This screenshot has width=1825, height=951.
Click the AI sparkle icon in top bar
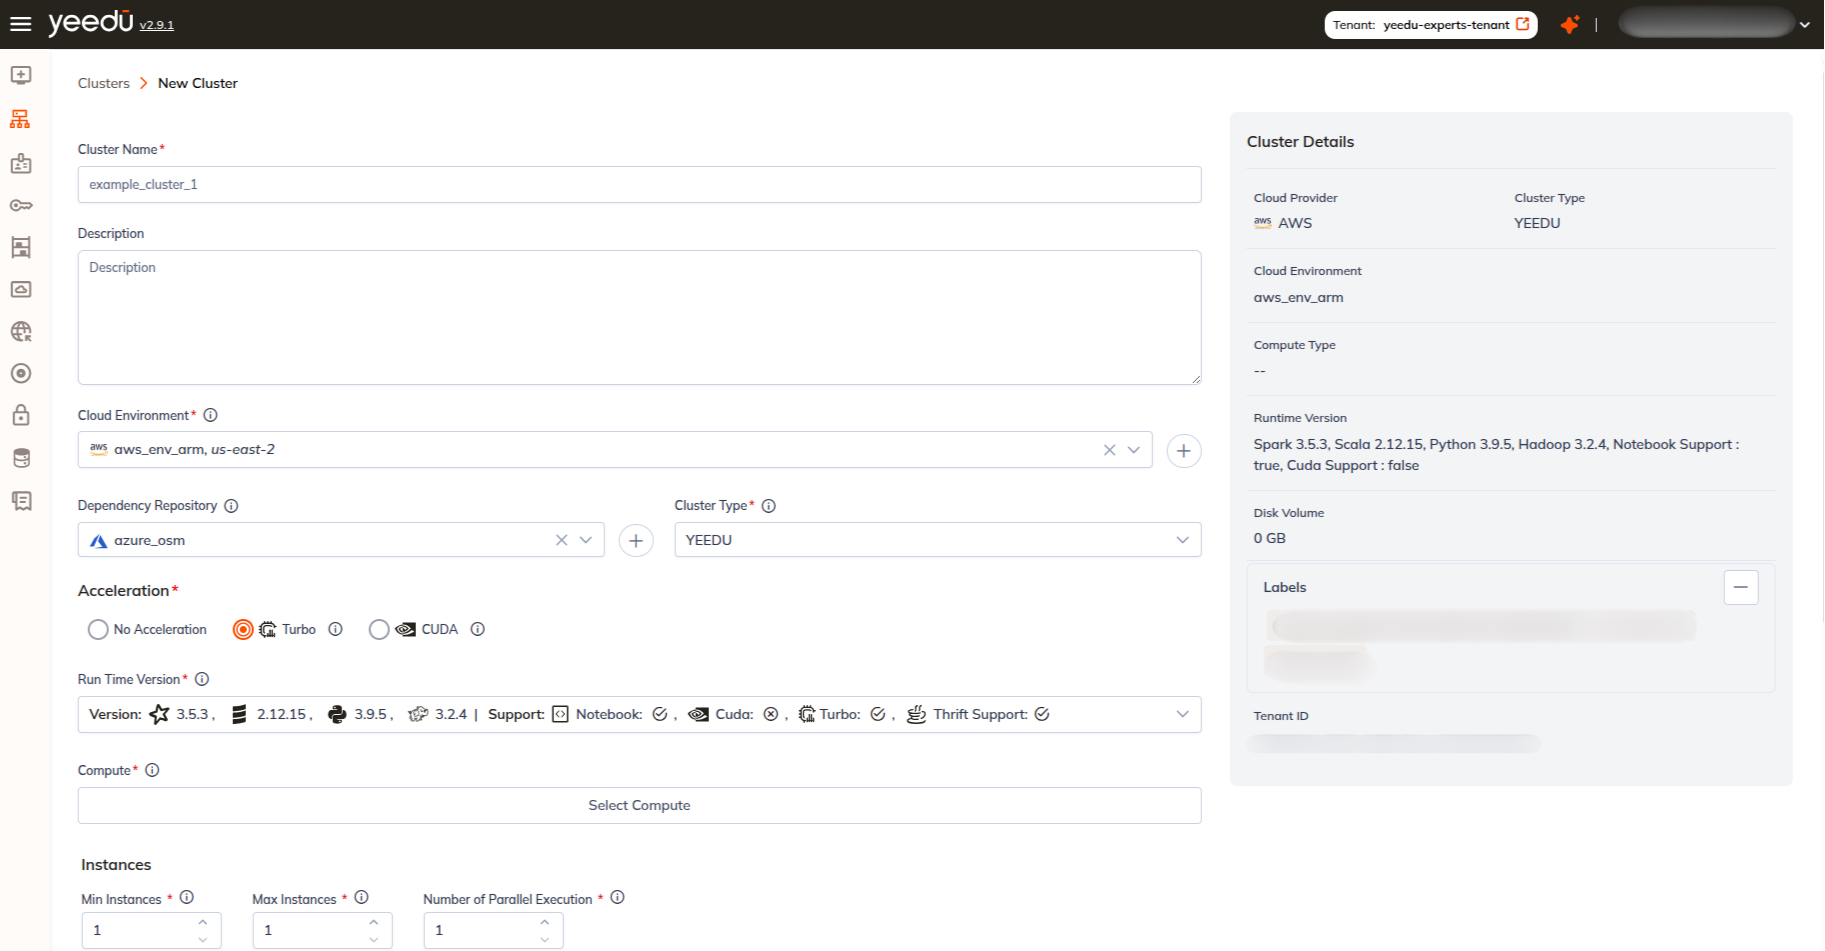[x=1569, y=24]
